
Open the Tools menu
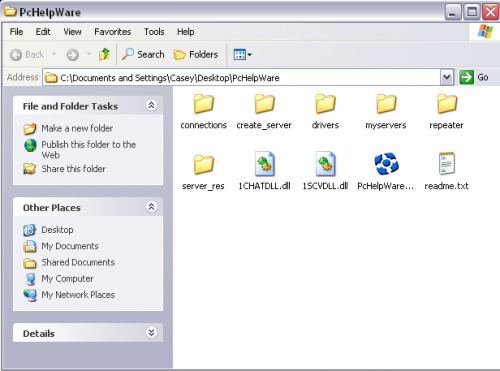(x=154, y=32)
